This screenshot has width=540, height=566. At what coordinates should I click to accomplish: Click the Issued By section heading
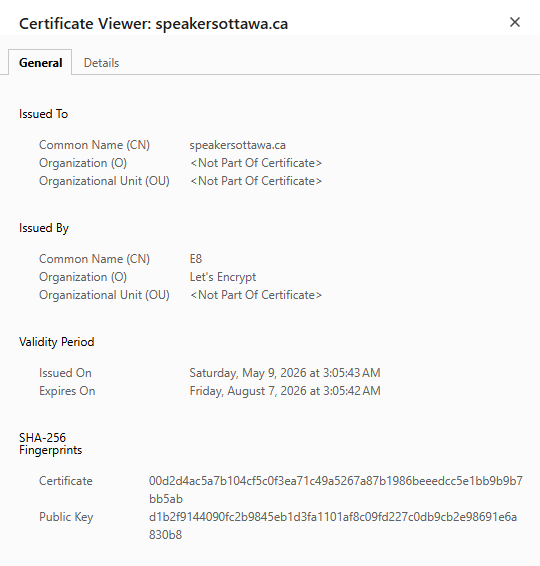(44, 228)
